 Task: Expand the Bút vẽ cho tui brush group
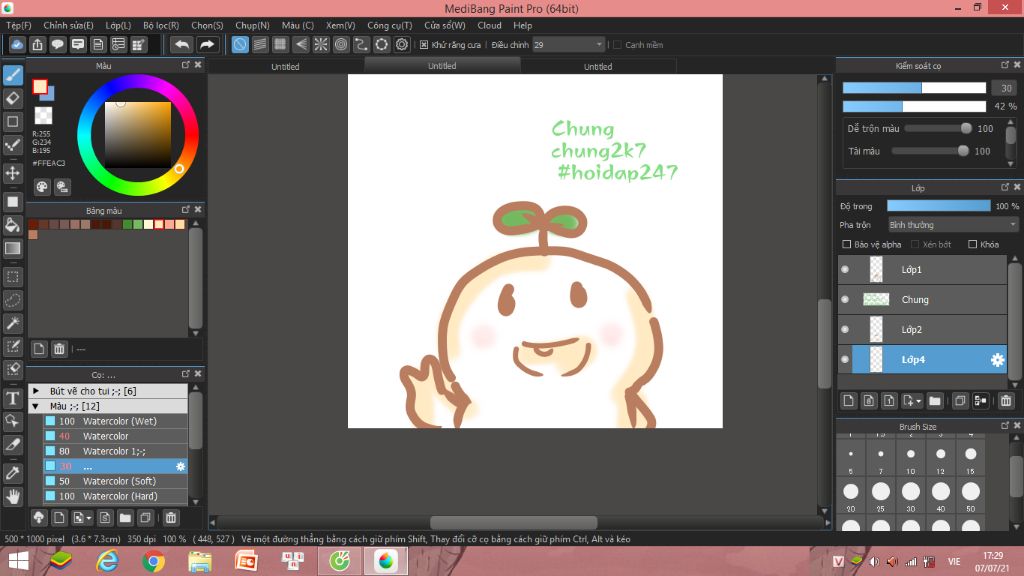click(x=37, y=391)
